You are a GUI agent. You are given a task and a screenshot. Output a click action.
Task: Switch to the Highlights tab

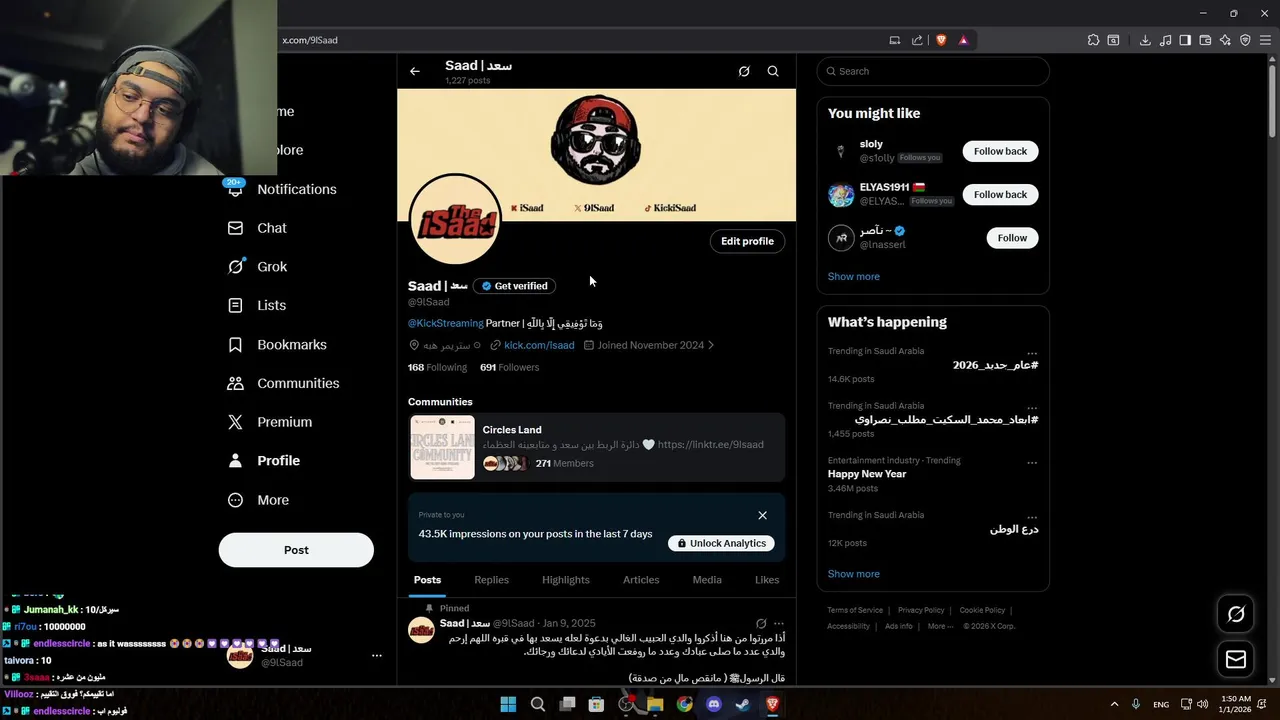point(566,580)
